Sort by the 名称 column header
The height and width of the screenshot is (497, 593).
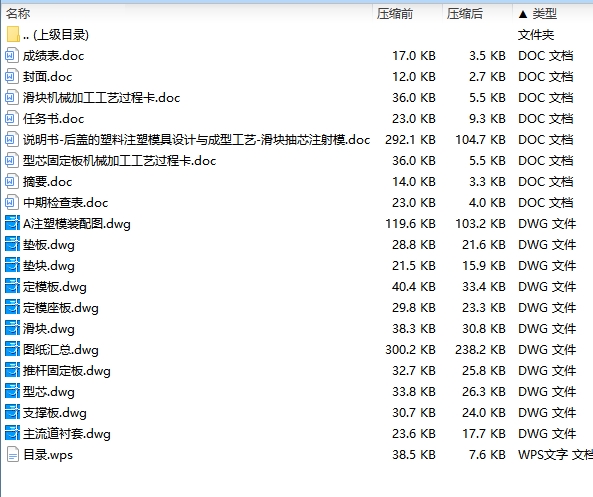pyautogui.click(x=17, y=14)
